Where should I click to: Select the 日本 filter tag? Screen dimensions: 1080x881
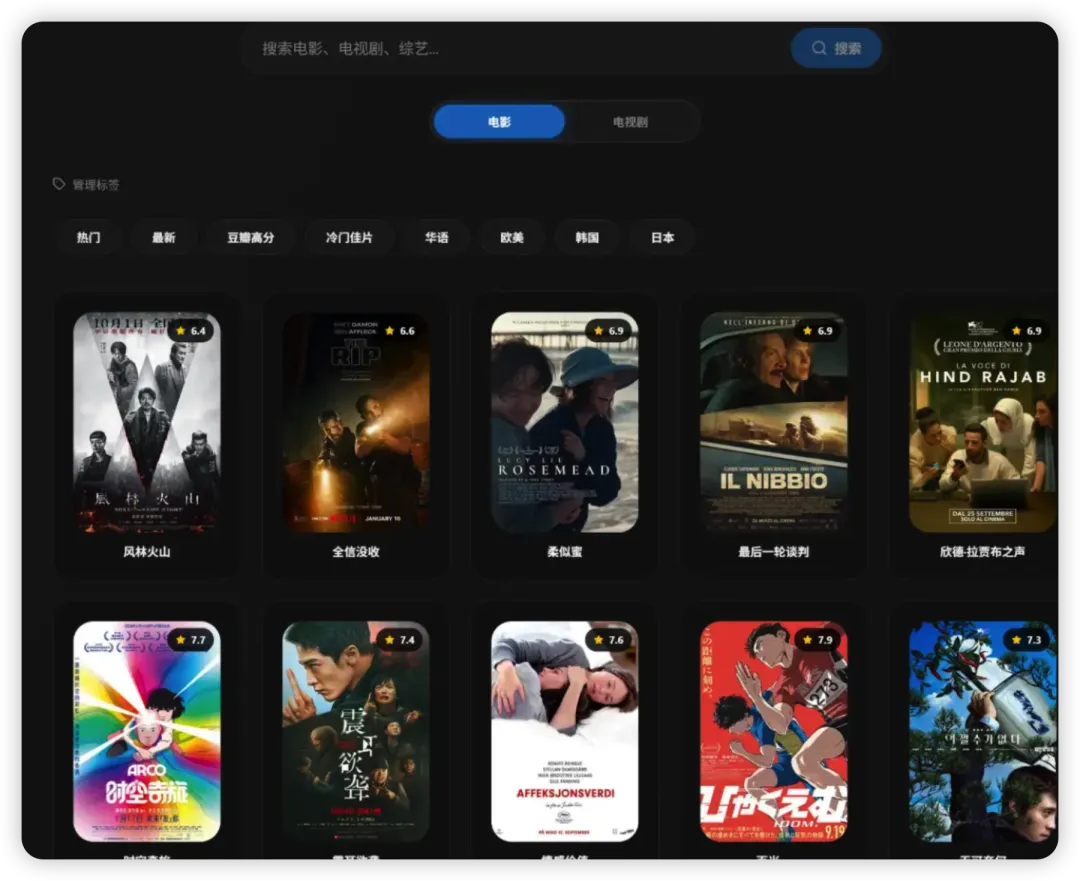pyautogui.click(x=663, y=238)
